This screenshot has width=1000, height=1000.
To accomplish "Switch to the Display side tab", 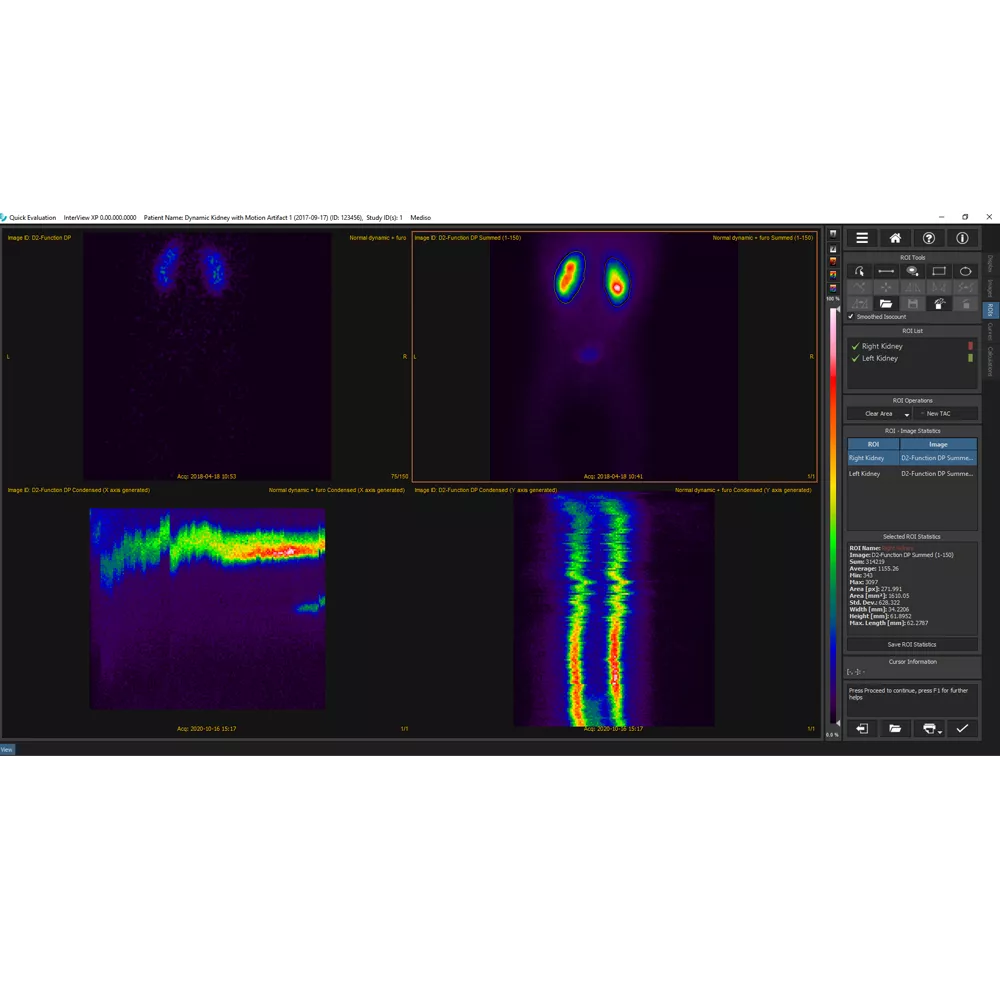I will click(x=990, y=263).
